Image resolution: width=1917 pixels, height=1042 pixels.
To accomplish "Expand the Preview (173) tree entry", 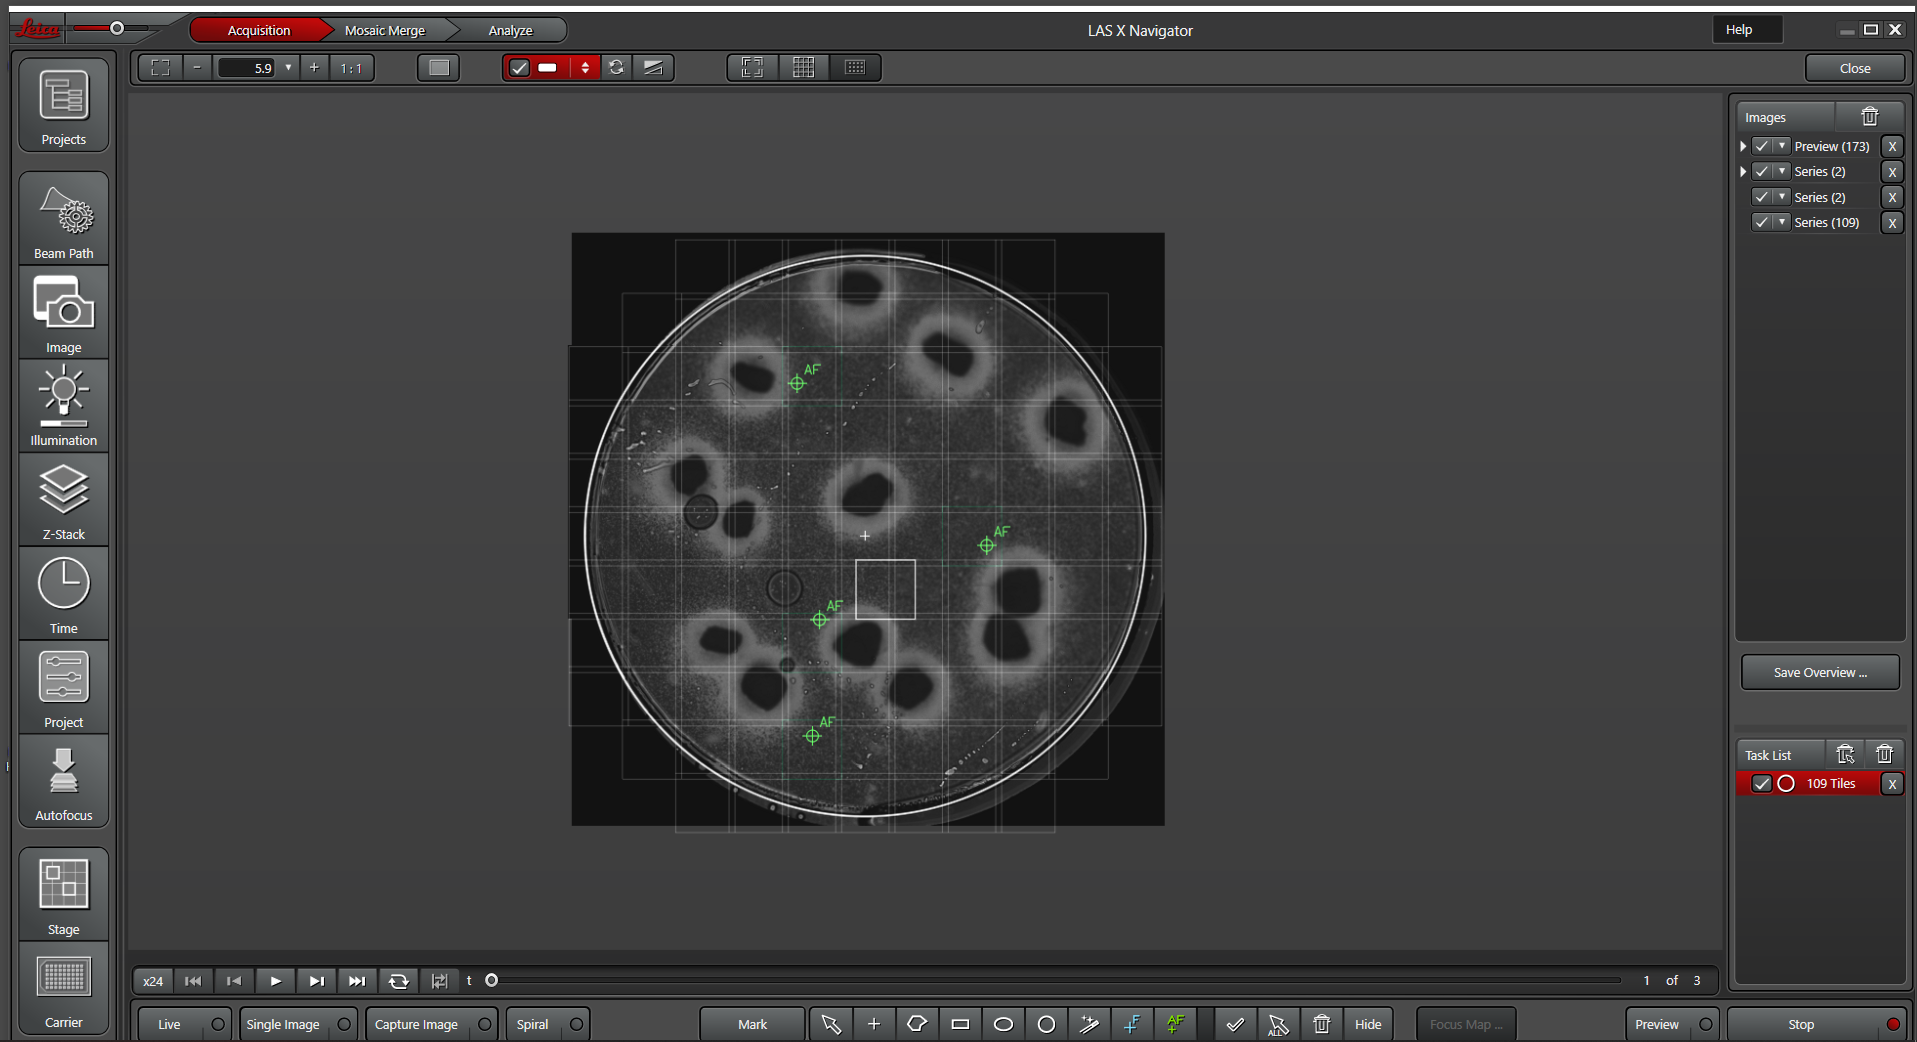I will (1743, 146).
